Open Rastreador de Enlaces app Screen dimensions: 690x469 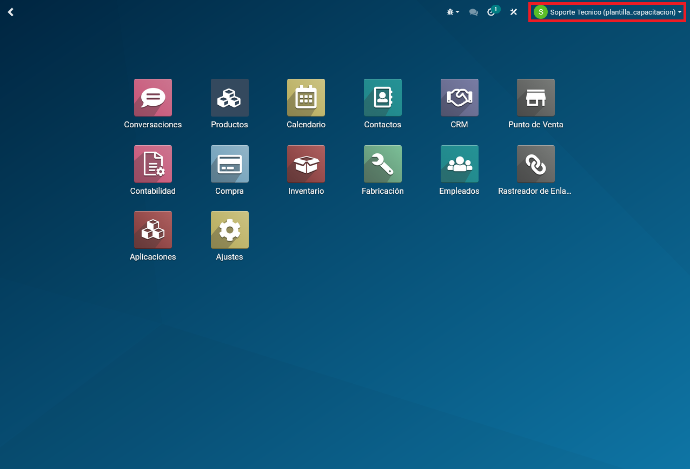[536, 164]
